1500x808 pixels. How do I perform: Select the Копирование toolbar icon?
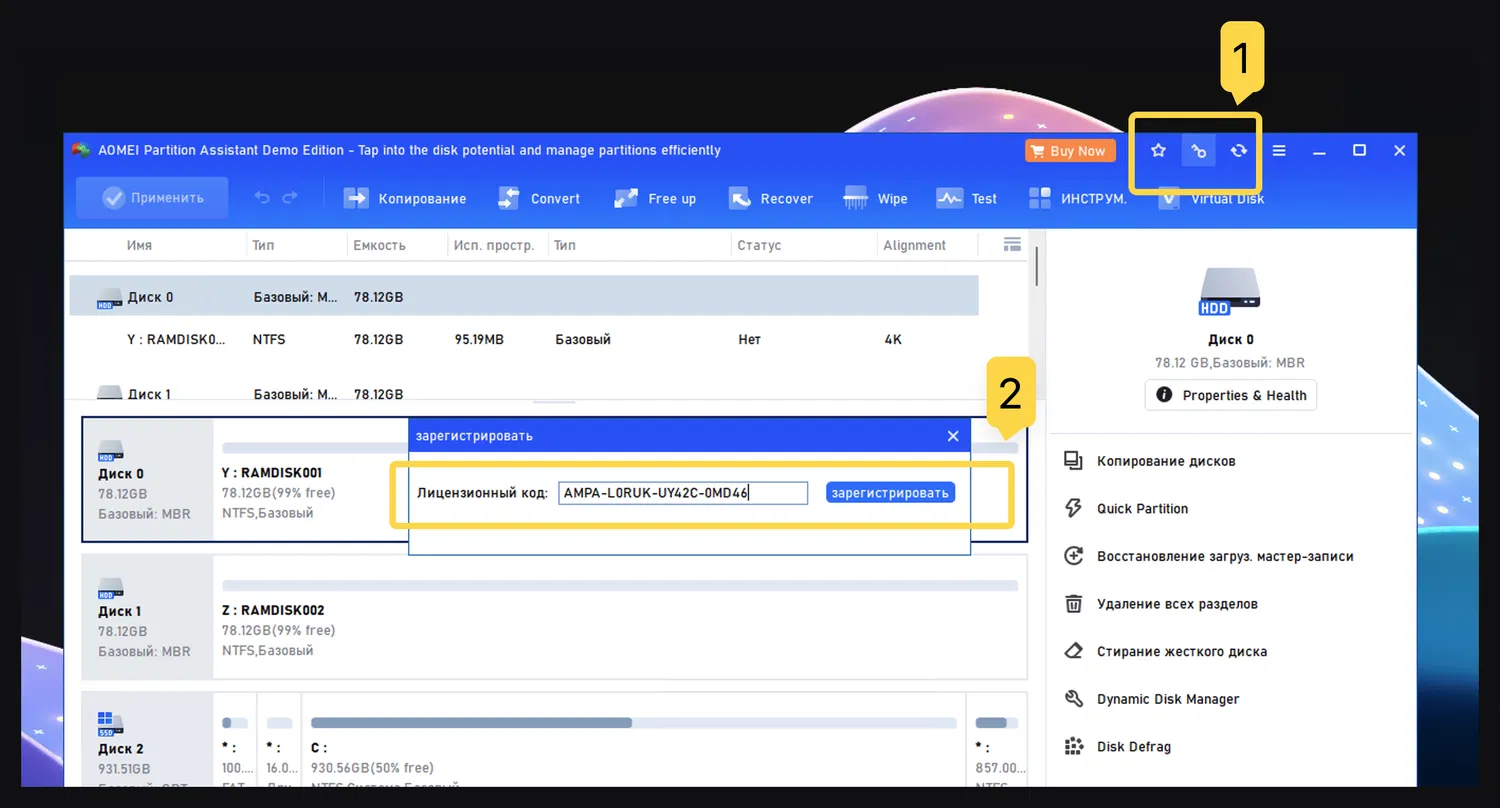point(405,198)
